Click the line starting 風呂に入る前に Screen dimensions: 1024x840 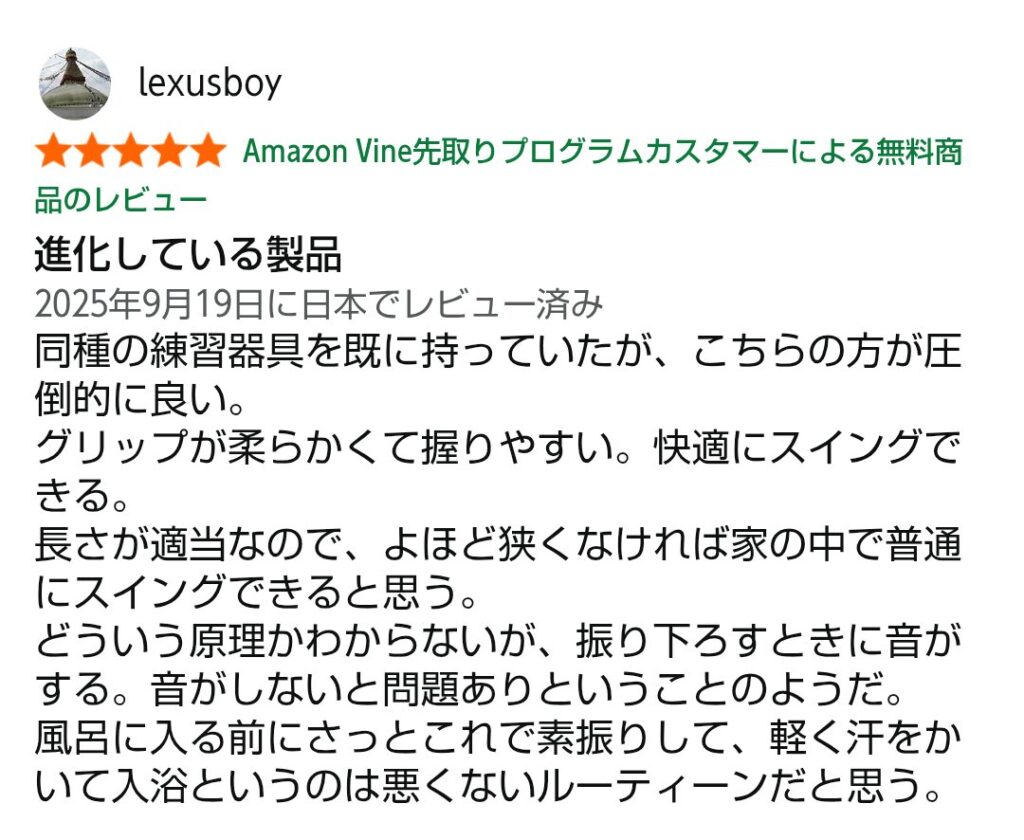click(x=497, y=740)
